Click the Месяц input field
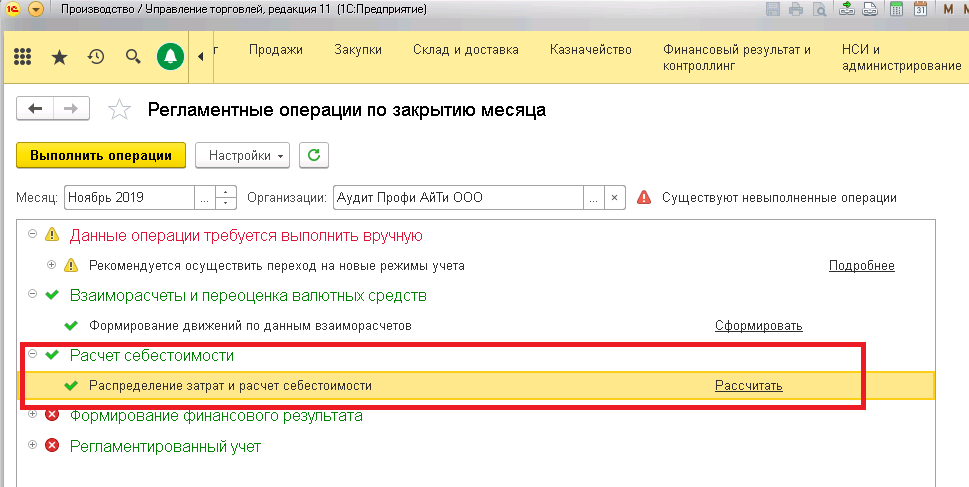 [130, 197]
